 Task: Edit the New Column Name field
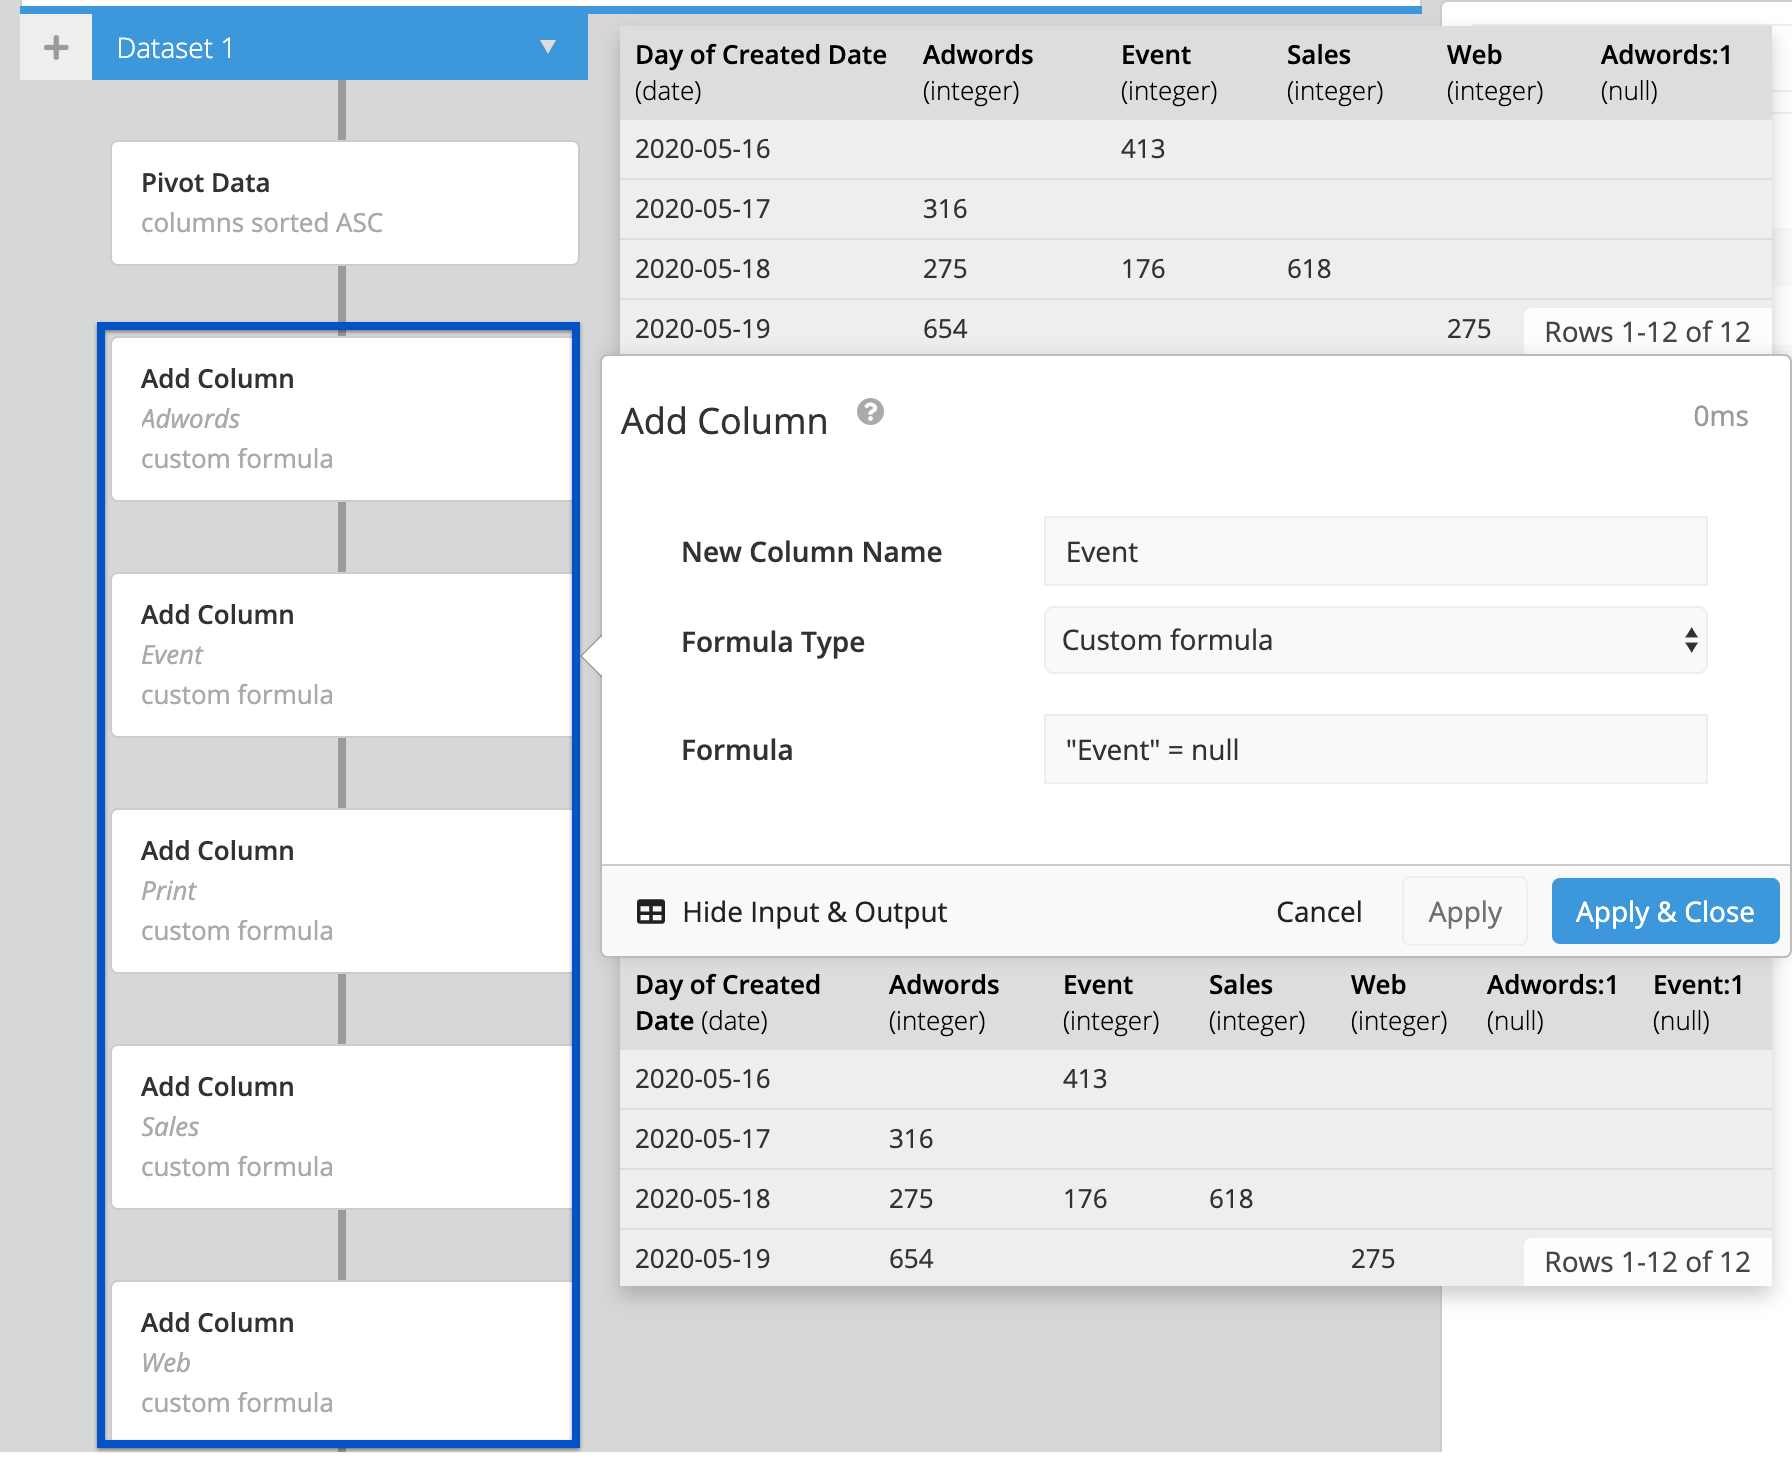[1375, 552]
